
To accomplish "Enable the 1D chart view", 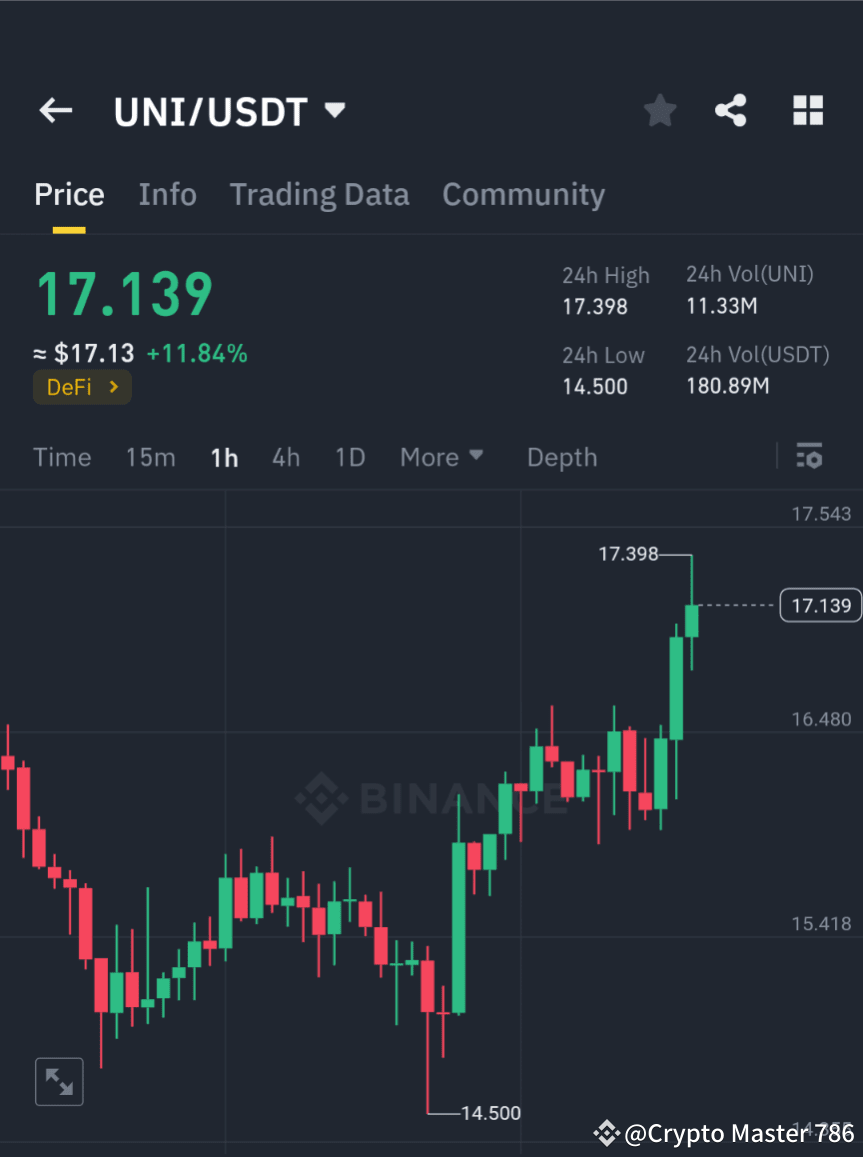I will click(350, 457).
